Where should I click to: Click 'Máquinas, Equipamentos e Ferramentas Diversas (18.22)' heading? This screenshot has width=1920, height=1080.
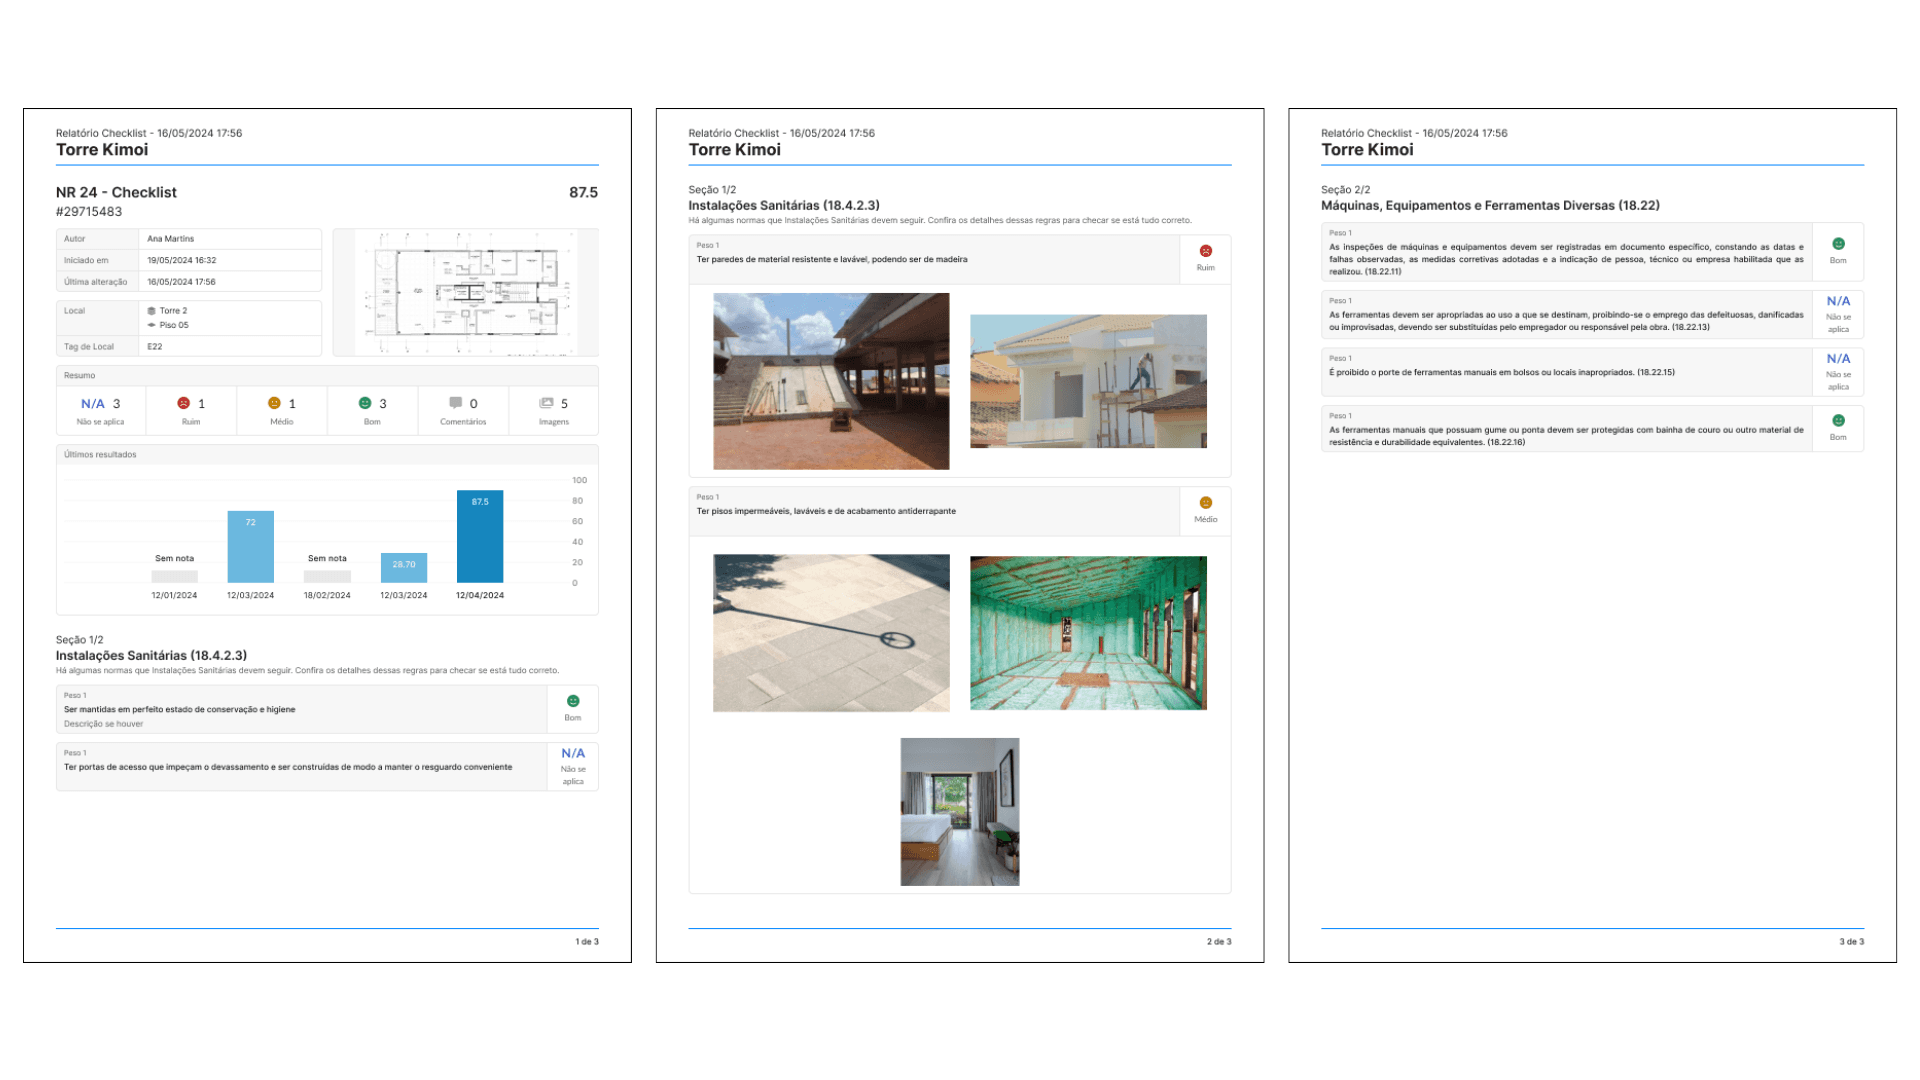(1490, 205)
